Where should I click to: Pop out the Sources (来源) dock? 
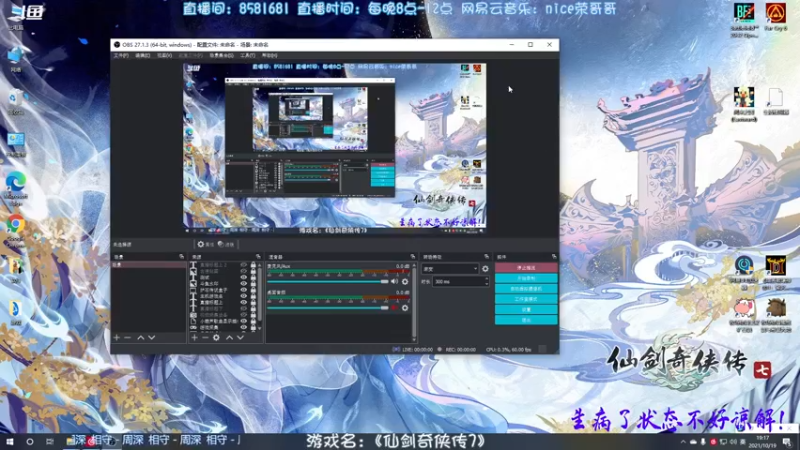(x=258, y=257)
